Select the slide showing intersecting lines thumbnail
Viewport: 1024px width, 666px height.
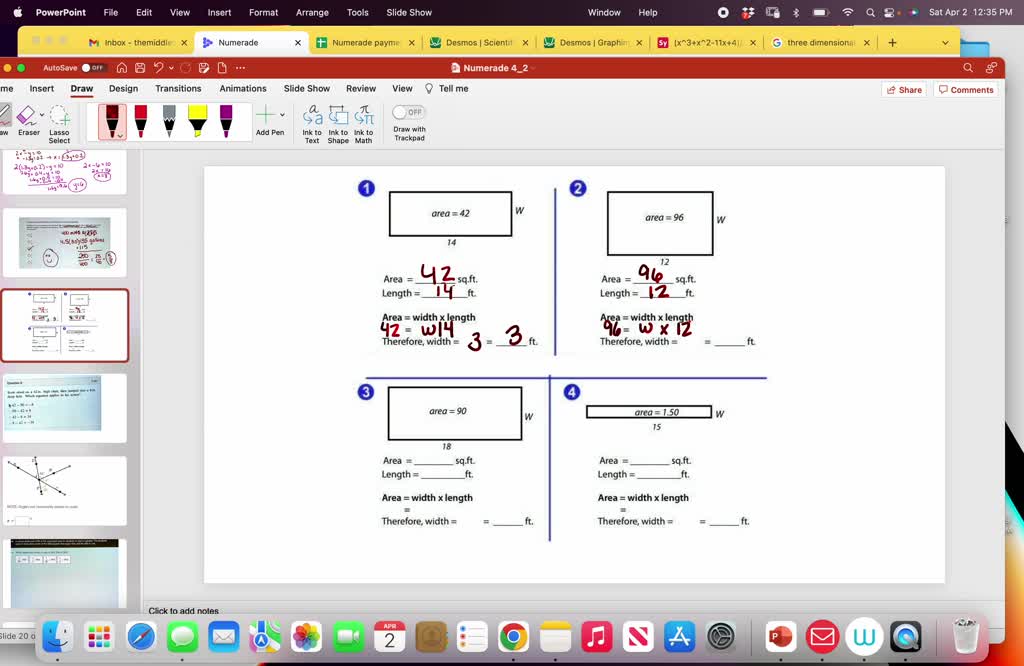point(64,489)
